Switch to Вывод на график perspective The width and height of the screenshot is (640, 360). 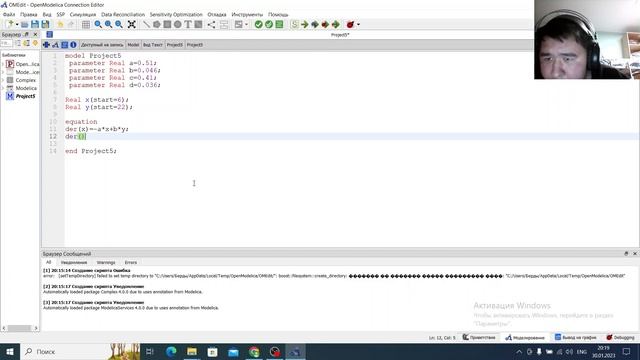[x=576, y=338]
